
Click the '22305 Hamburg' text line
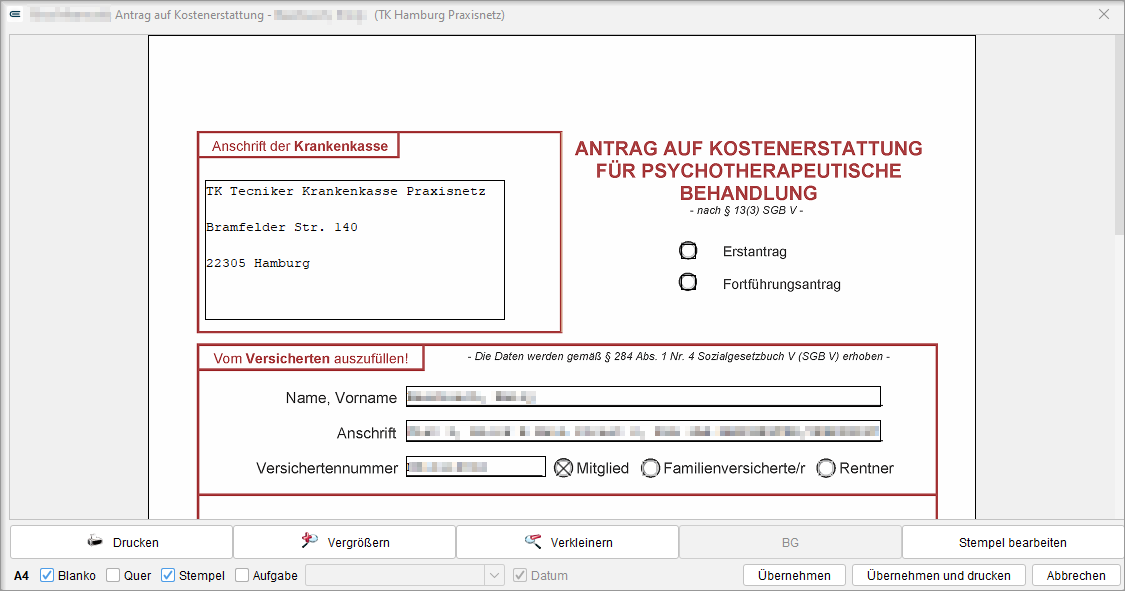tap(258, 263)
